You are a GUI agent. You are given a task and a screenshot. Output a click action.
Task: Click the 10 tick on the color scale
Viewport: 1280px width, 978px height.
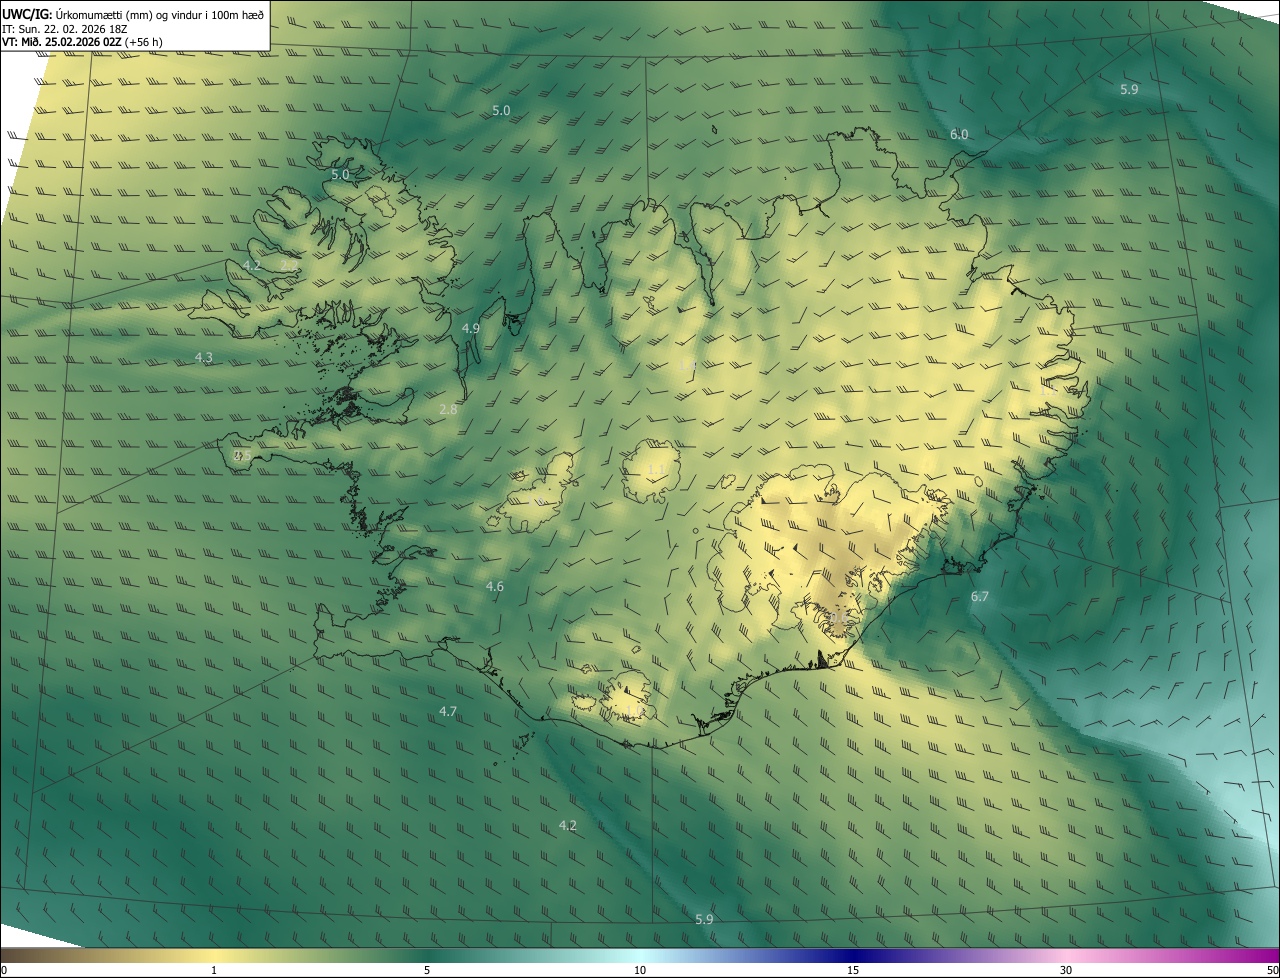[640, 970]
